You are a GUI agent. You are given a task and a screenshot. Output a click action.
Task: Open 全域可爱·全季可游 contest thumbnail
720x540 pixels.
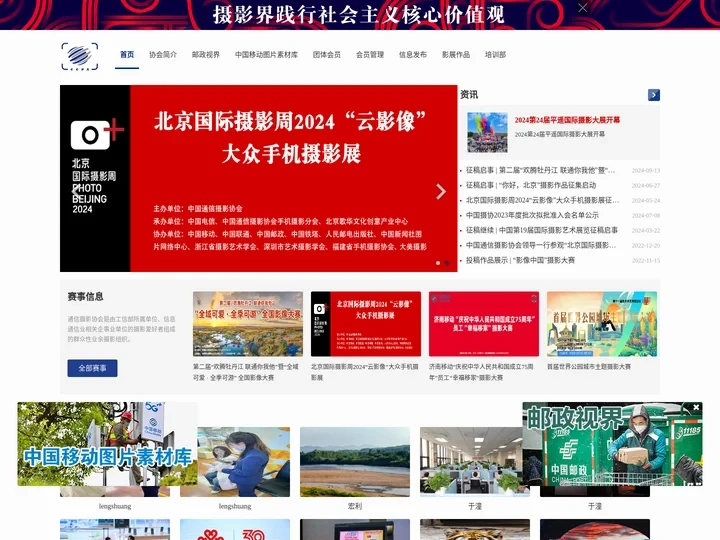[248, 324]
